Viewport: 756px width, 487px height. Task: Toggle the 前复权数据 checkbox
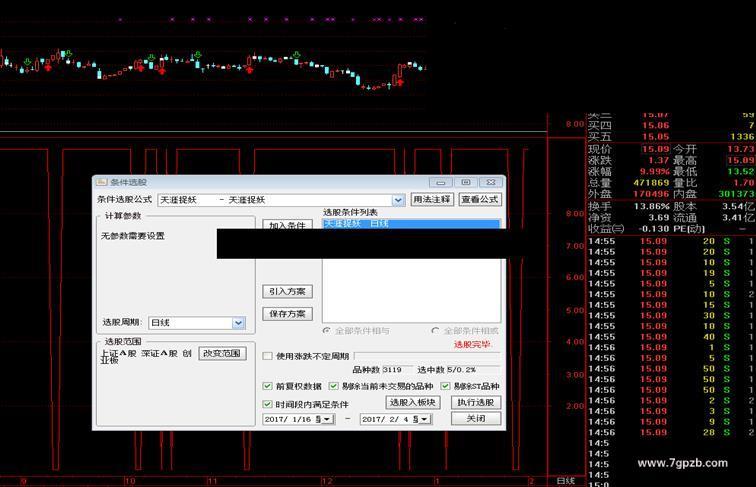pos(268,386)
